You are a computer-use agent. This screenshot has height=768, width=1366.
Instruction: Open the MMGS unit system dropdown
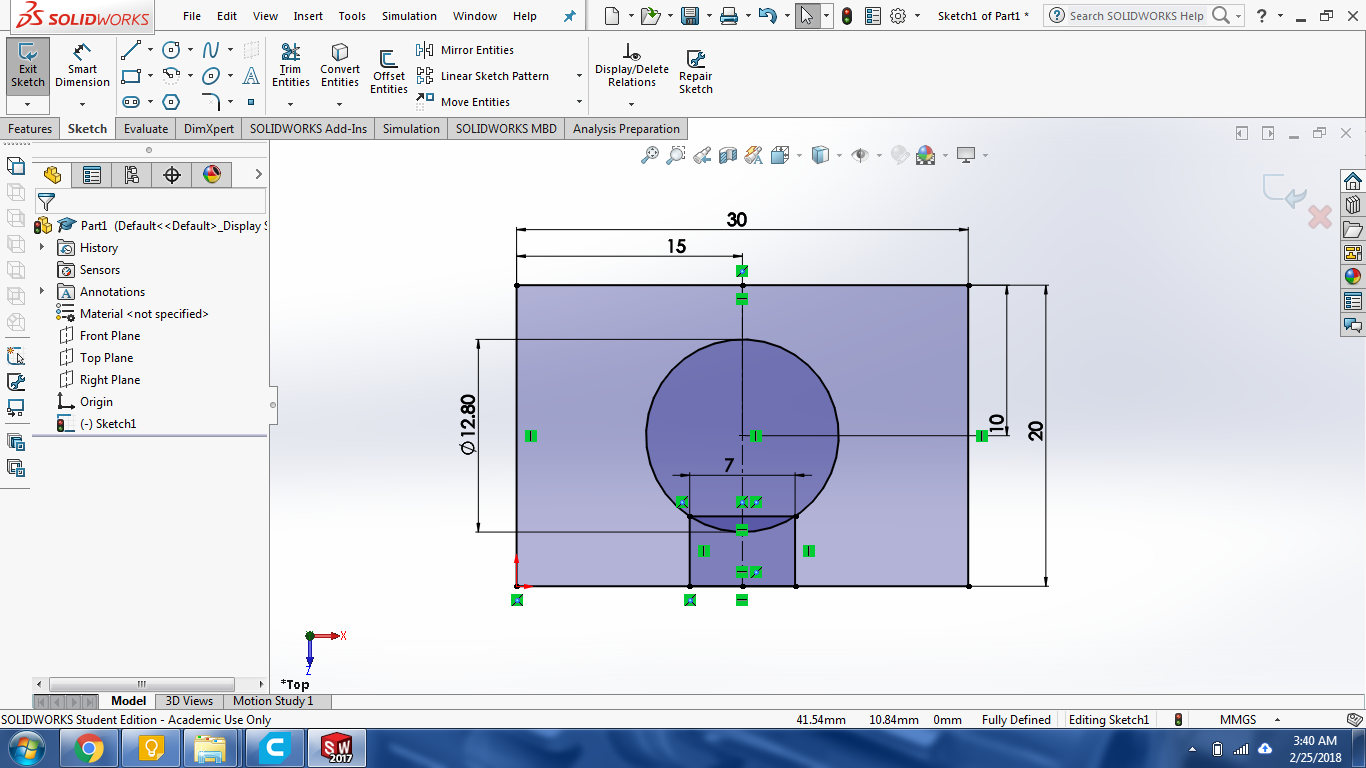[1277, 720]
